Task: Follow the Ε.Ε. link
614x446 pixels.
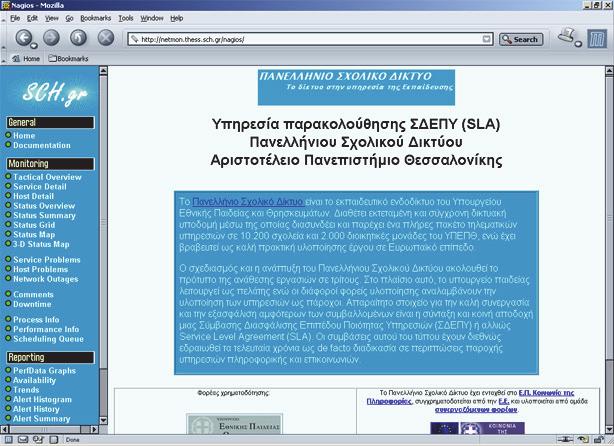Action: 504,401
